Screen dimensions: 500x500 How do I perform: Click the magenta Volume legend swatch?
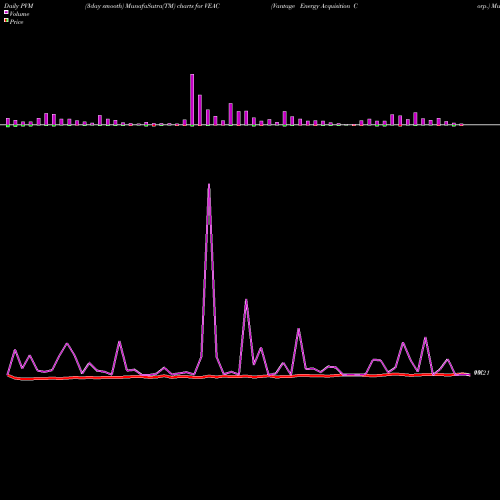tap(6, 12)
